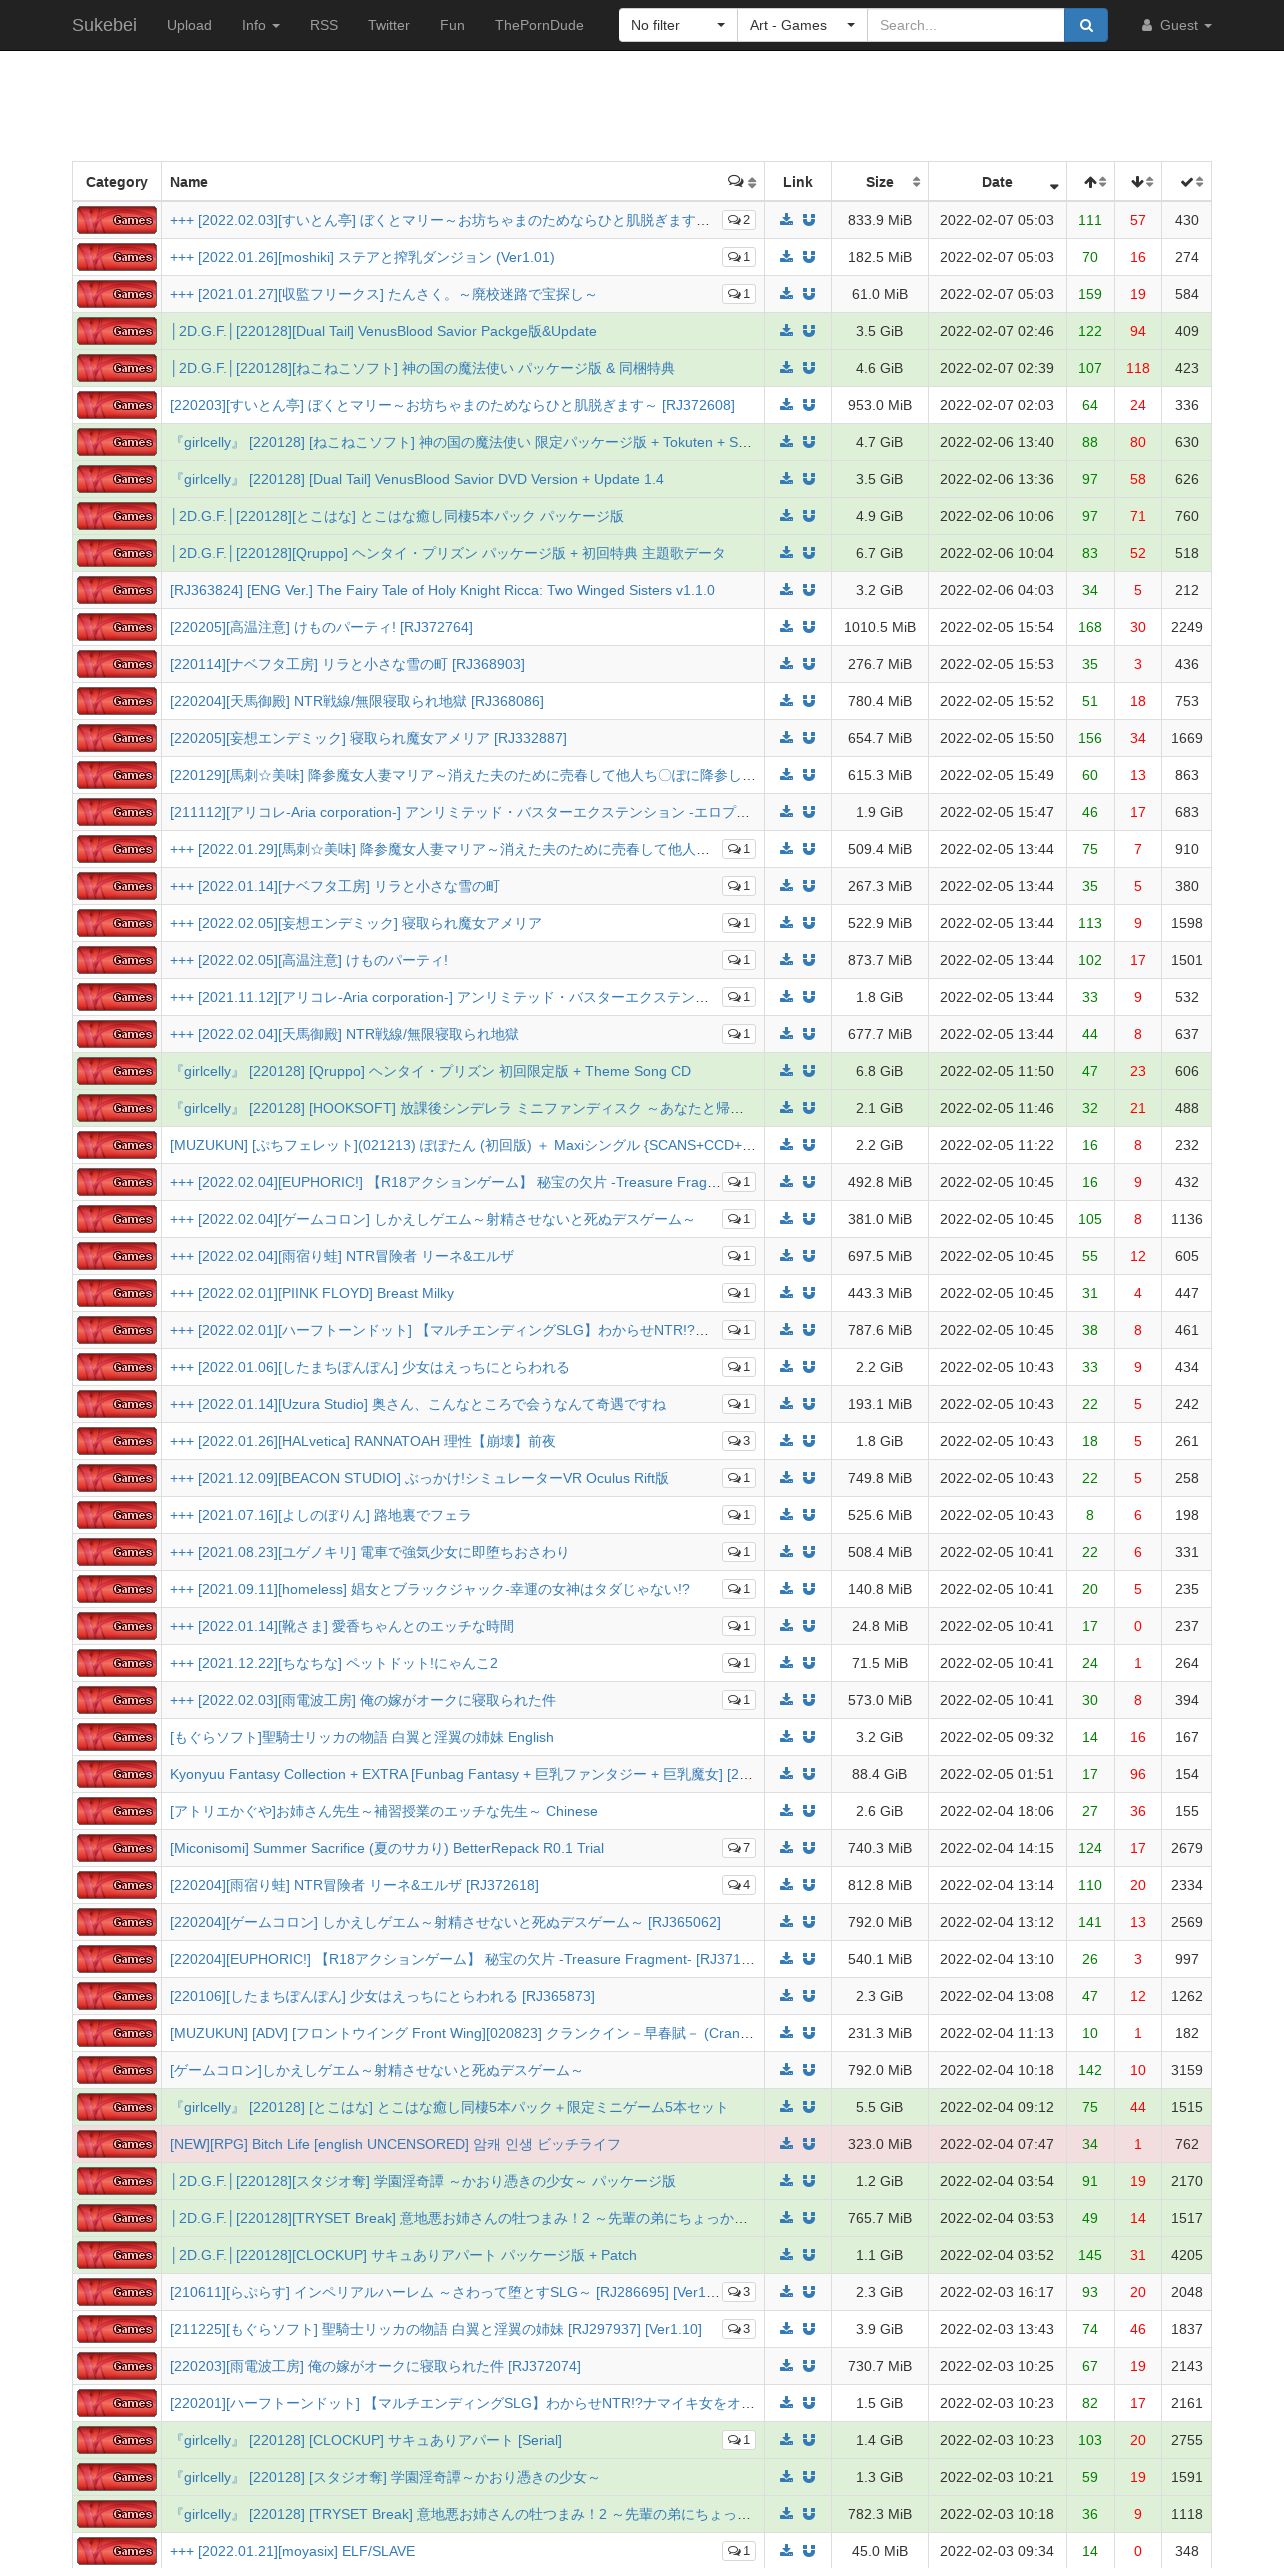Open magnet link for [MUZUKUN] Front Wing row
Screen dimensions: 1284x2568
[x=809, y=2033]
